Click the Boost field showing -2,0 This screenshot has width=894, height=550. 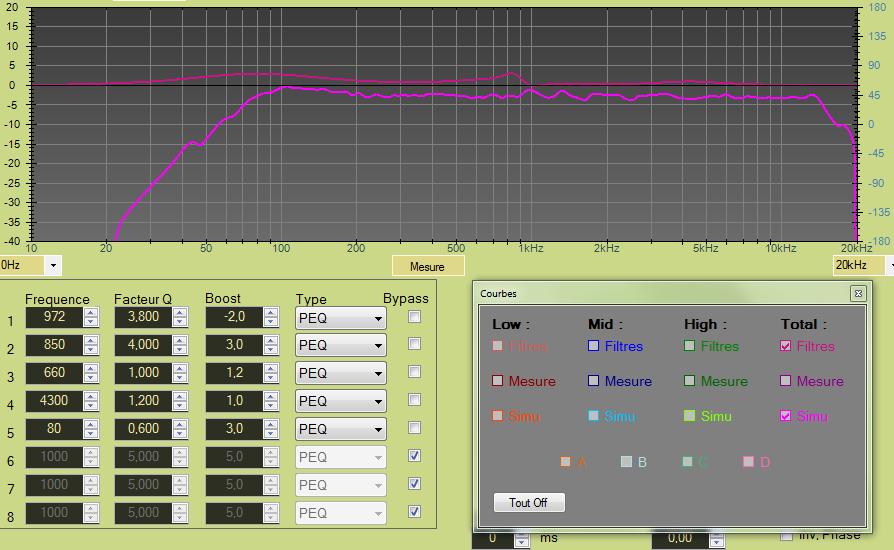pyautogui.click(x=232, y=318)
